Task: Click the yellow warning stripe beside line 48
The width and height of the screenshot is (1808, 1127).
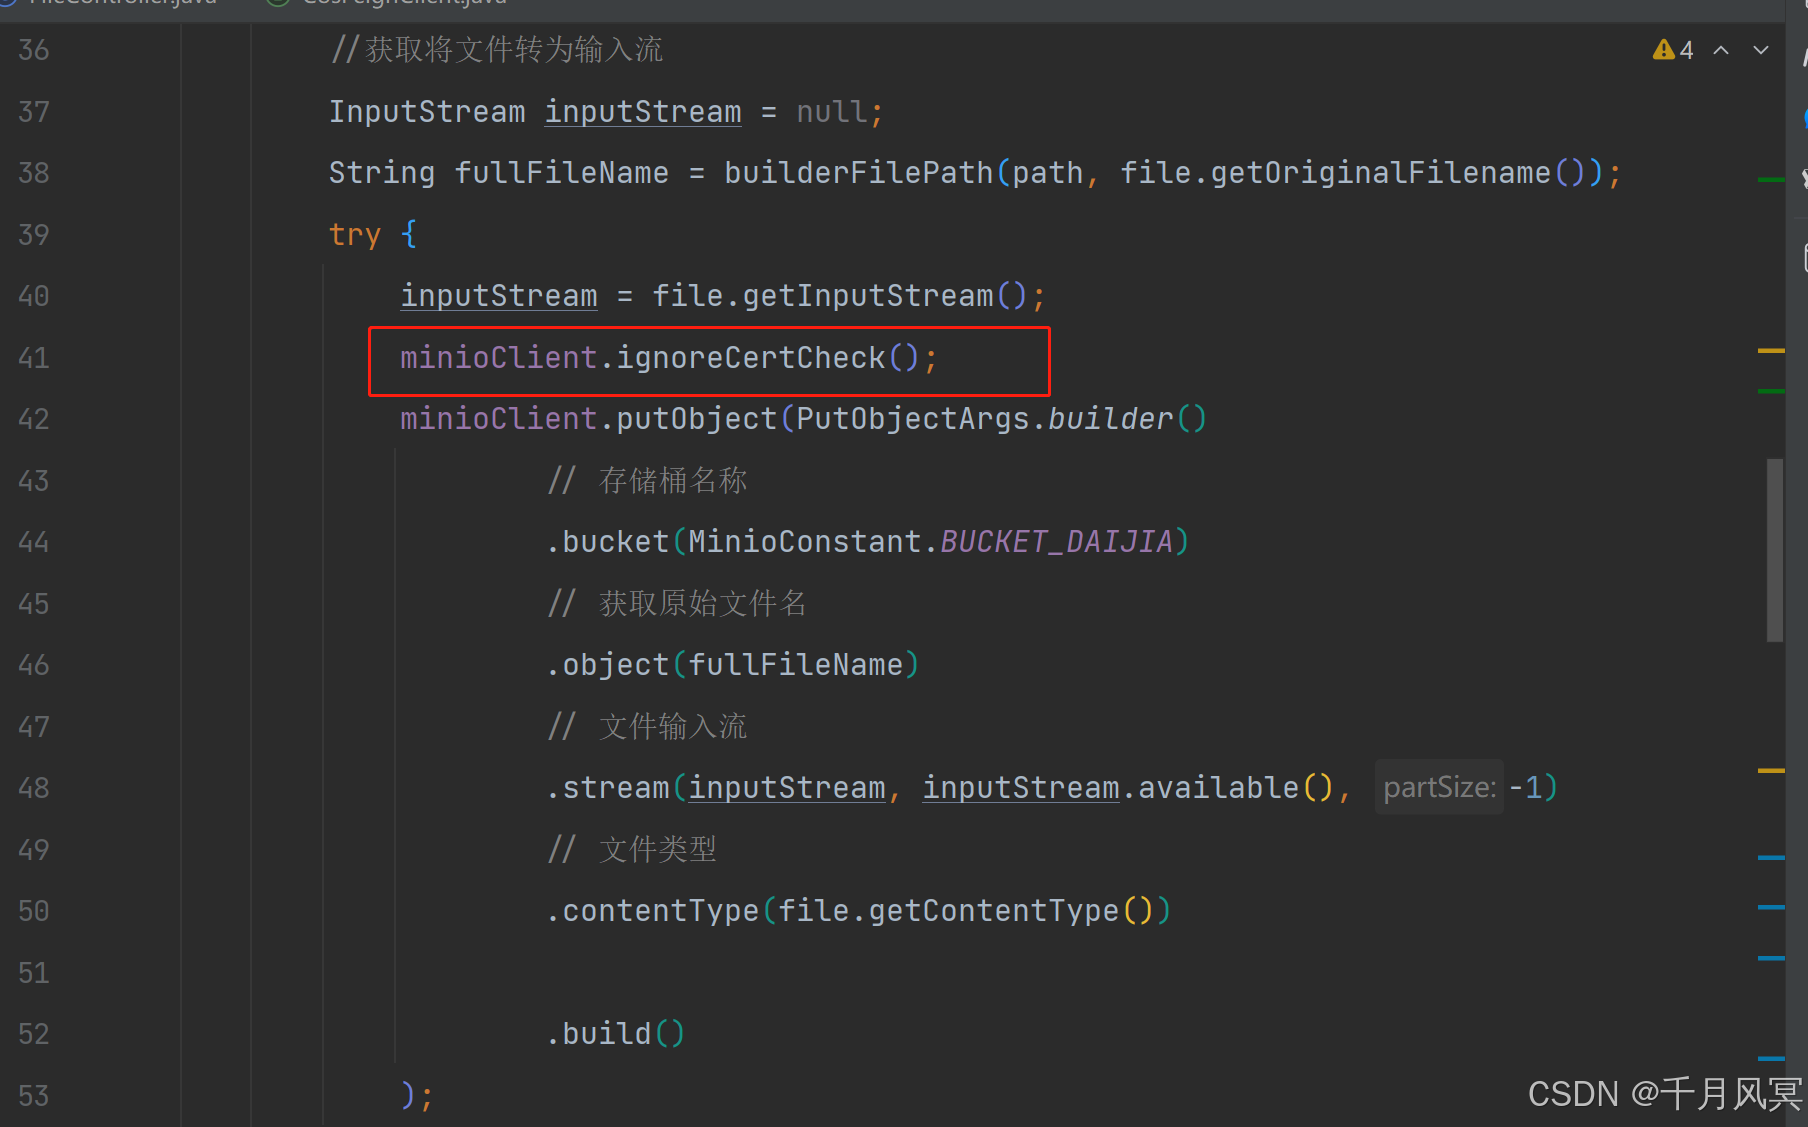Action: [x=1771, y=771]
